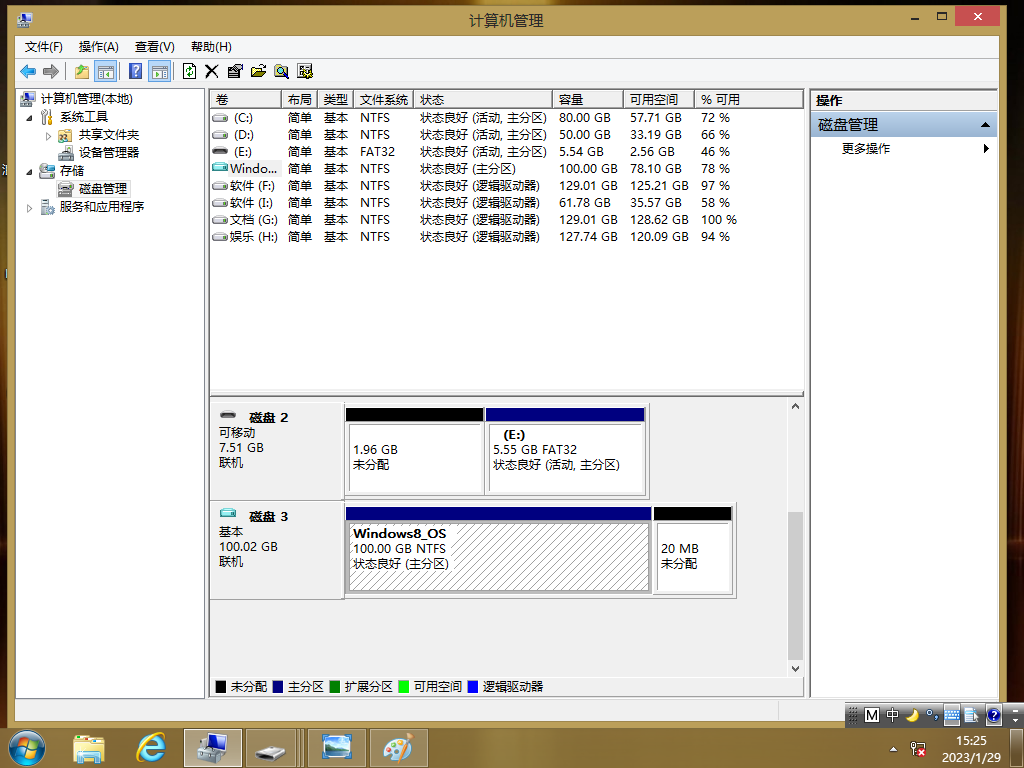Viewport: 1024px width, 768px height.
Task: Click the Refresh toolbar icon
Action: [189, 71]
